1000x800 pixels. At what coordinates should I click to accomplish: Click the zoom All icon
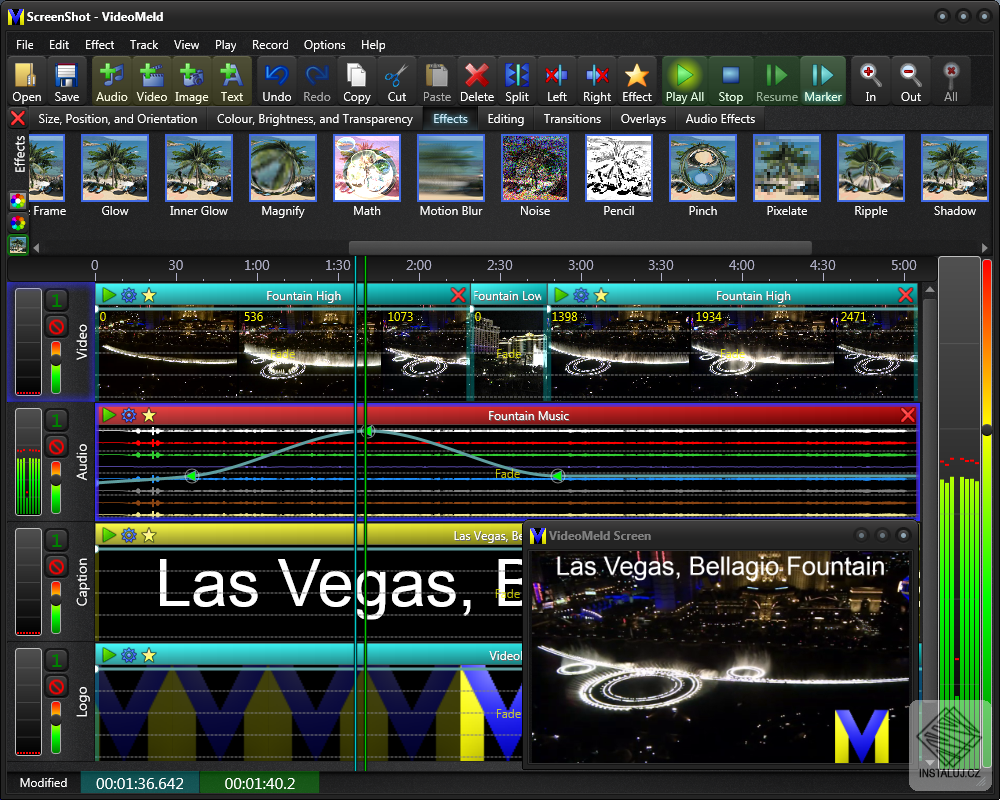click(951, 81)
